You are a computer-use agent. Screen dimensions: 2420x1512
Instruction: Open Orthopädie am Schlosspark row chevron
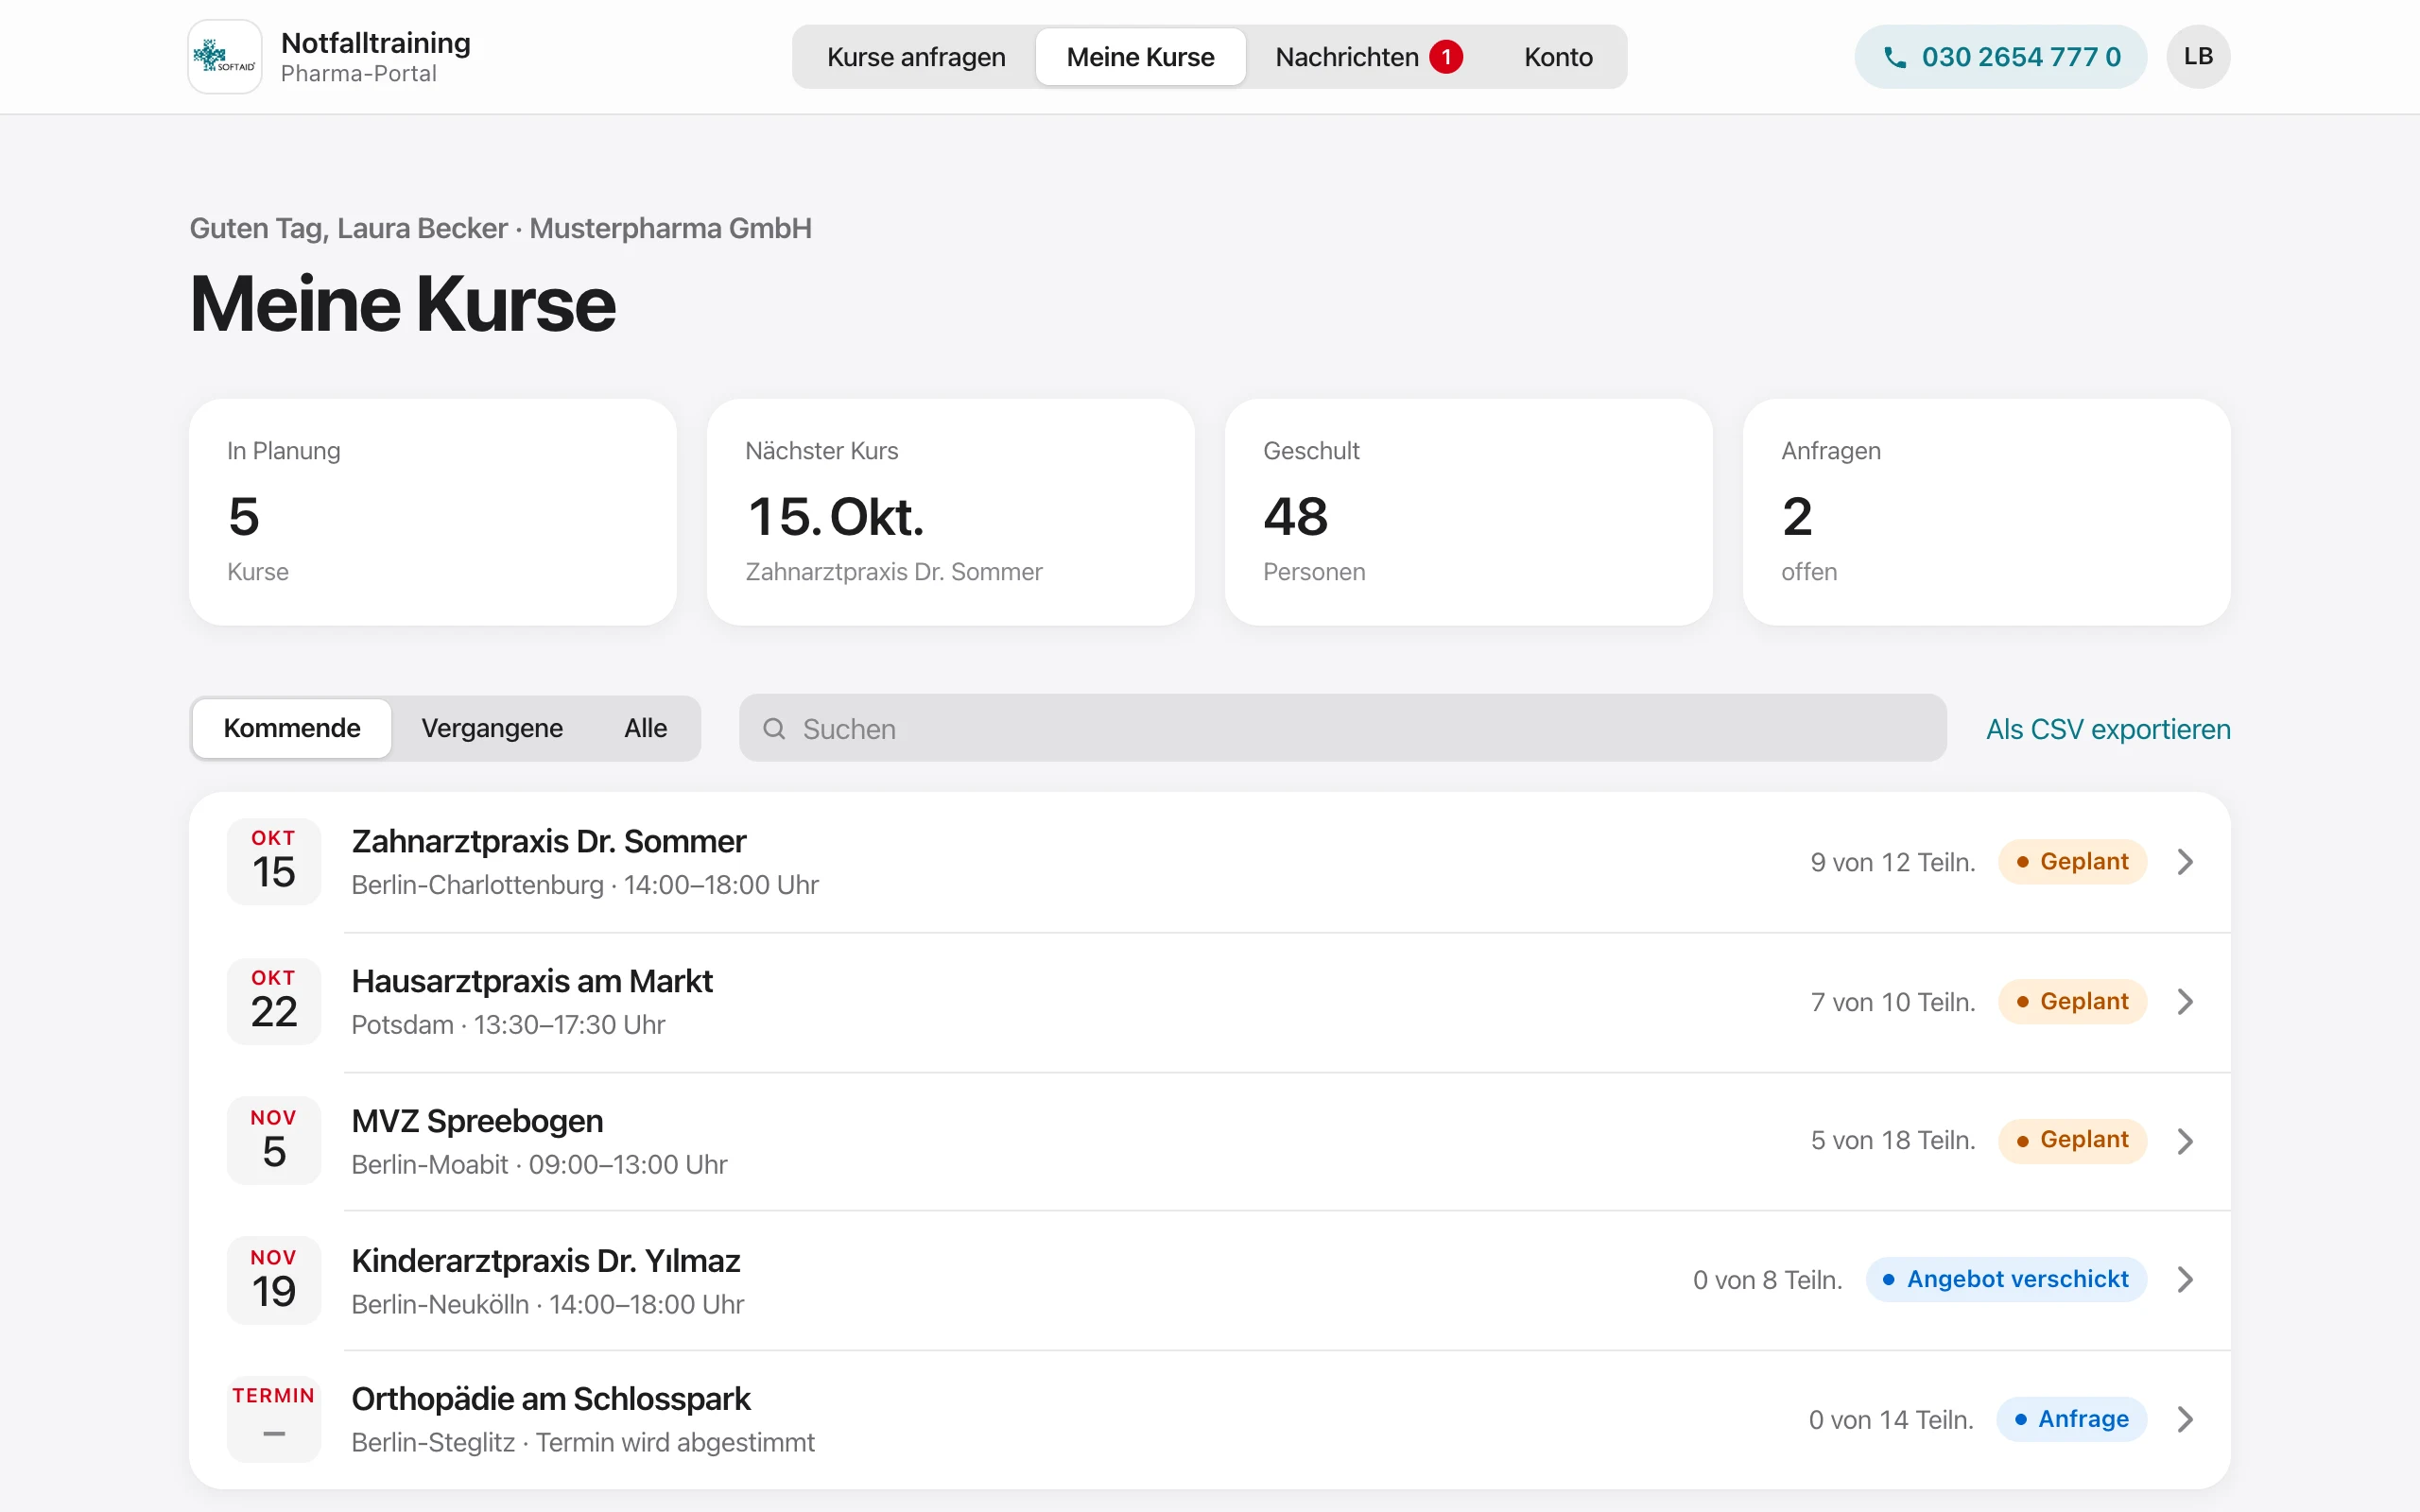[2185, 1420]
